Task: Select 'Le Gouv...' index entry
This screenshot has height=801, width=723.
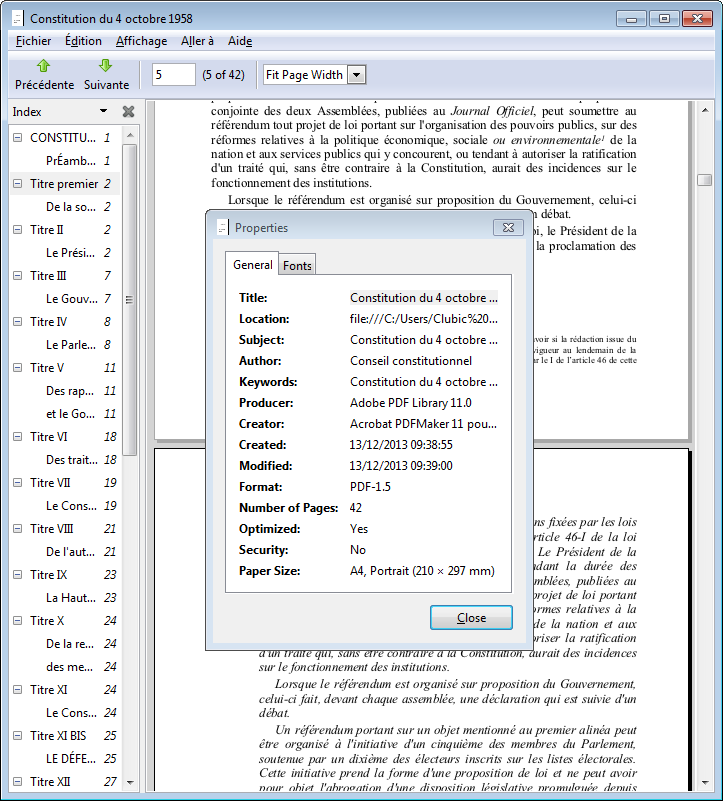Action: coord(71,299)
